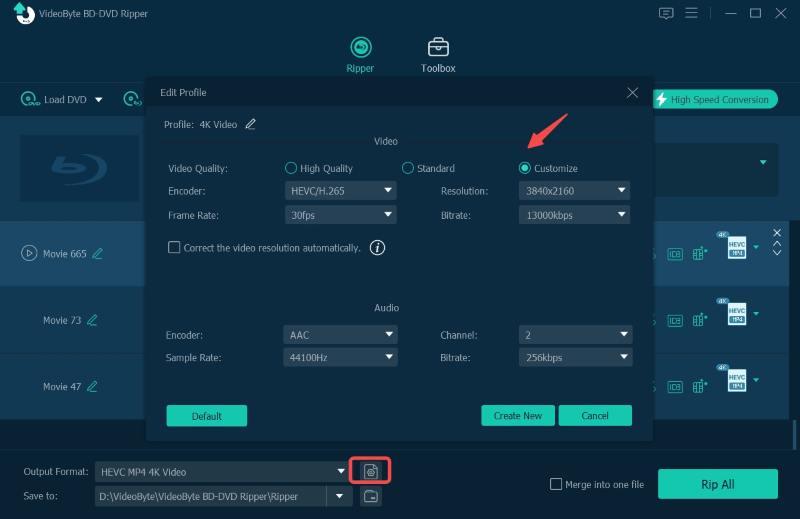Select the High Quality radio button

tap(291, 168)
